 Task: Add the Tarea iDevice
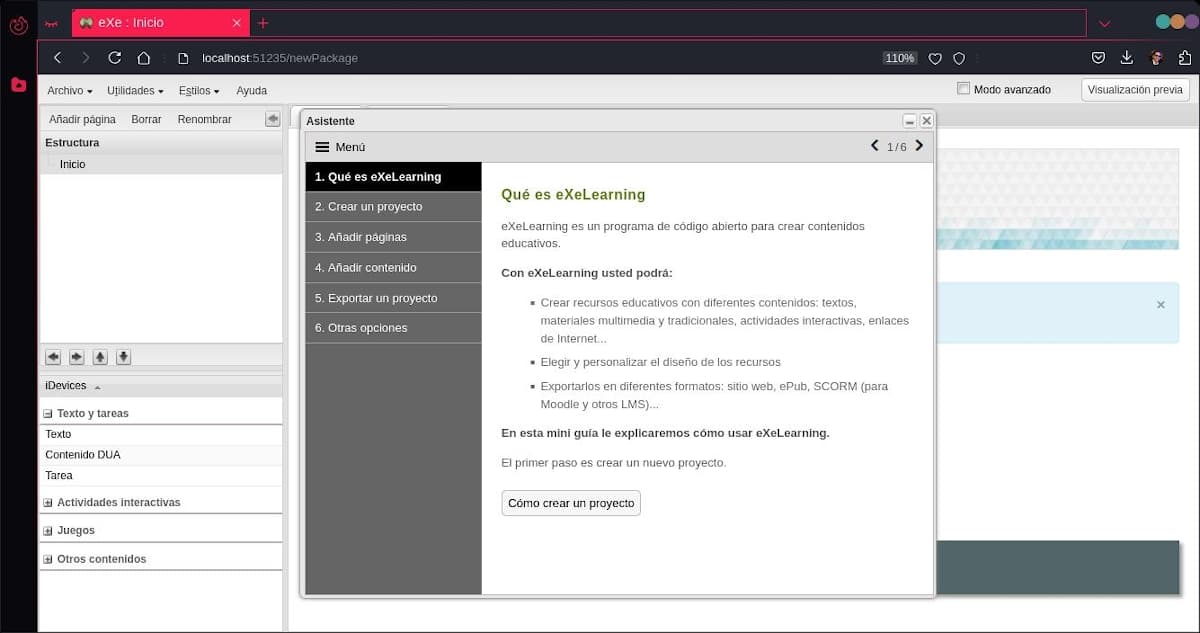pos(161,476)
